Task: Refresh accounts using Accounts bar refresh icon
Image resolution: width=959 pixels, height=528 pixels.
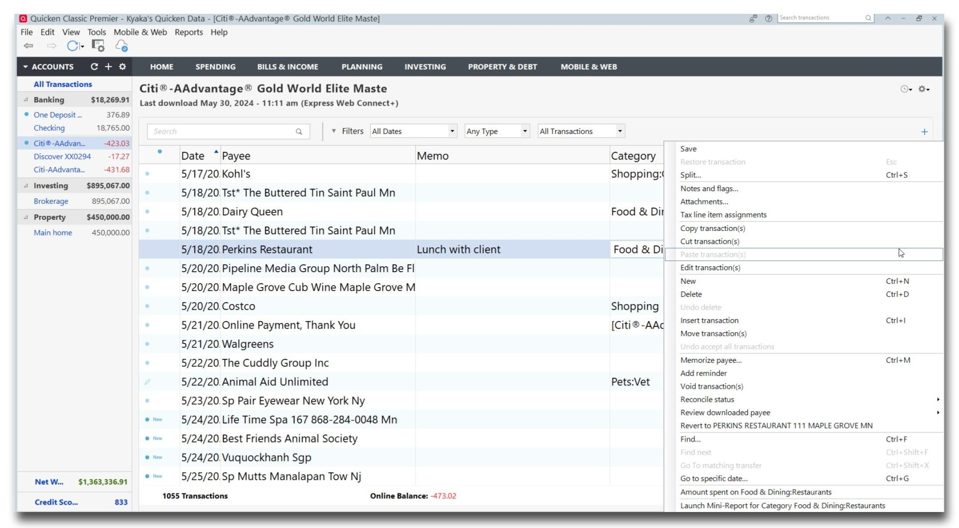Action: pyautogui.click(x=94, y=67)
